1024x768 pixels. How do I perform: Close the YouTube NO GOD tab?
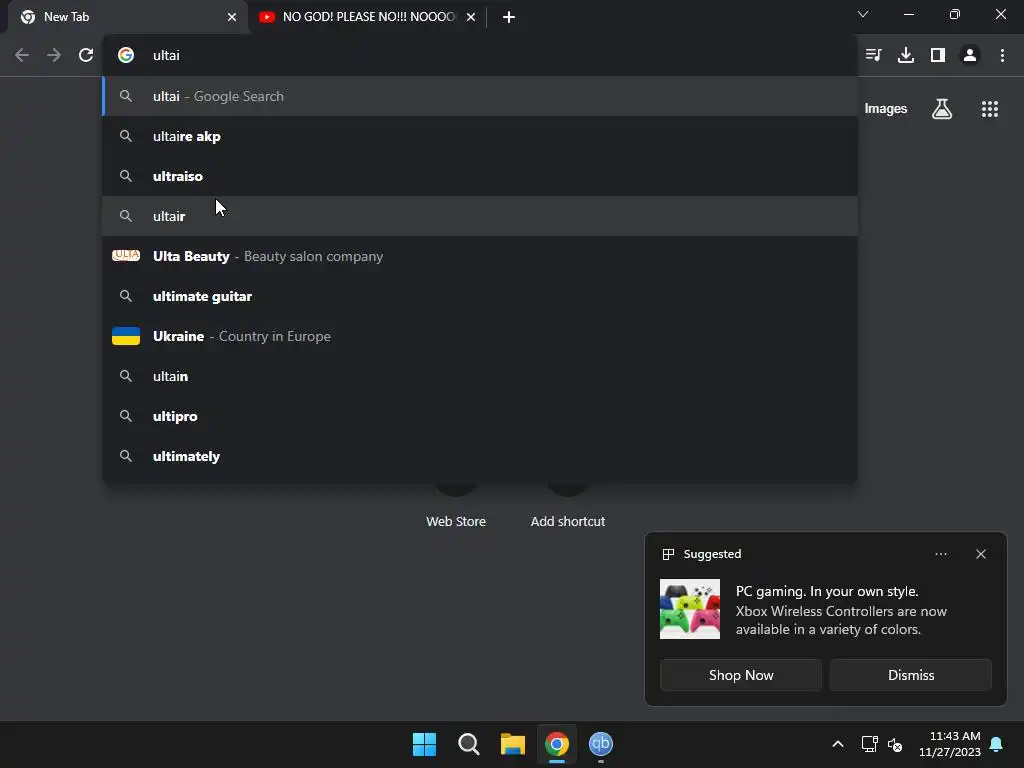[471, 17]
